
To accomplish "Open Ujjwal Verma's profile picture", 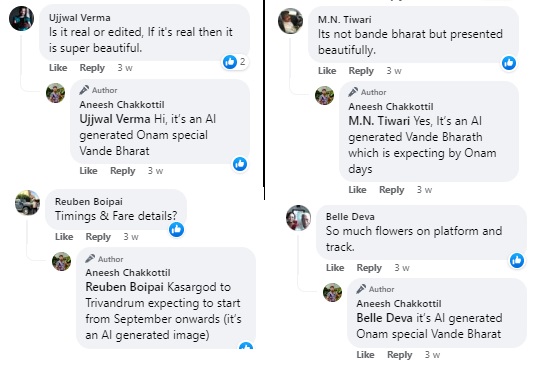I will 21,18.
